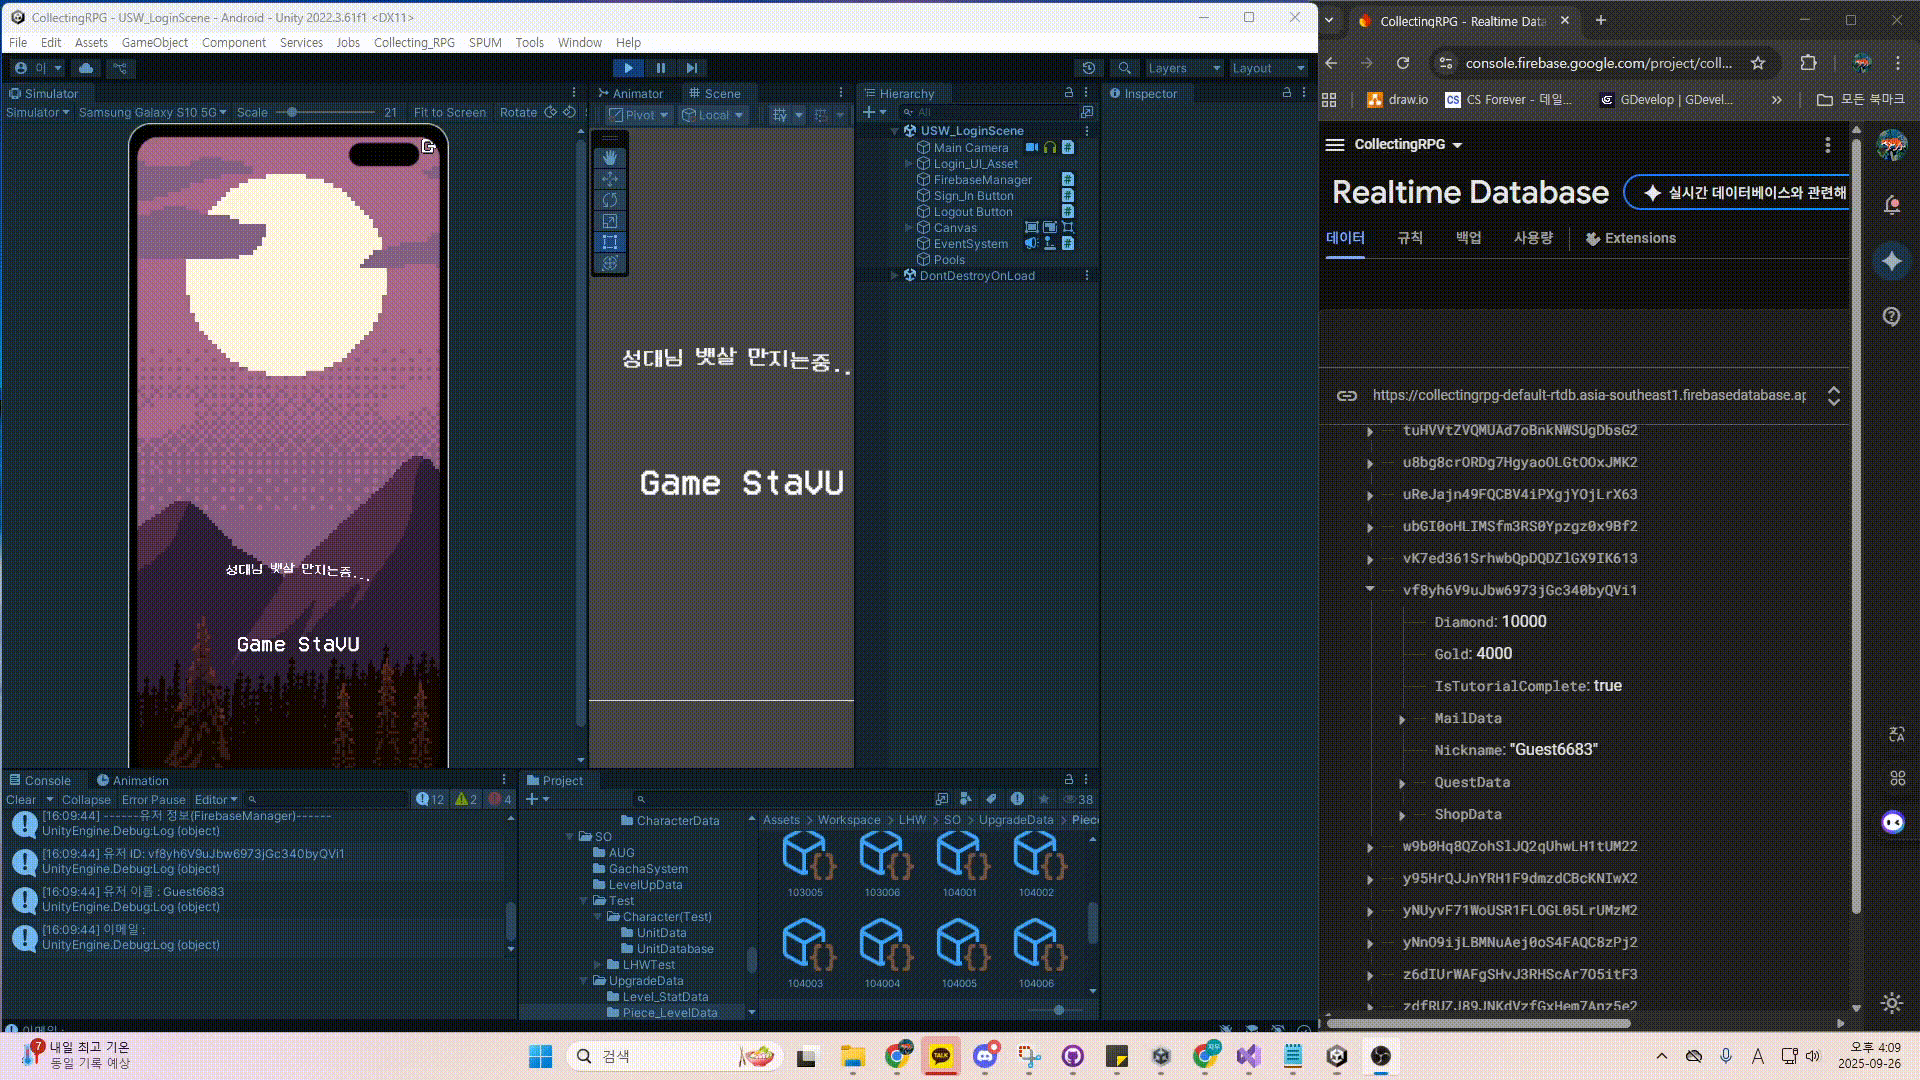Click the Firebase notifications bell icon
1920x1080 pixels.
(1891, 205)
